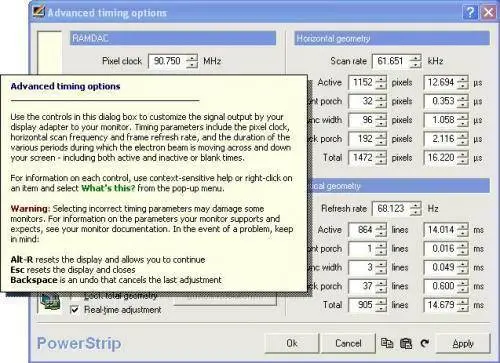Click vertical front porch 1 lines field
Viewport: 500px width, 363px height.
click(362, 249)
